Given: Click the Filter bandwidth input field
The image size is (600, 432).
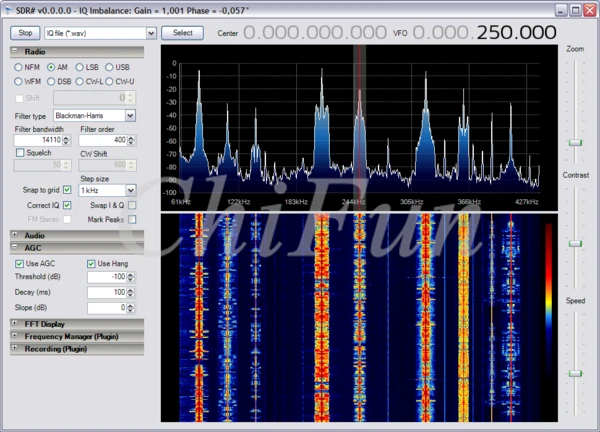Looking at the screenshot, I should pyautogui.click(x=38, y=140).
